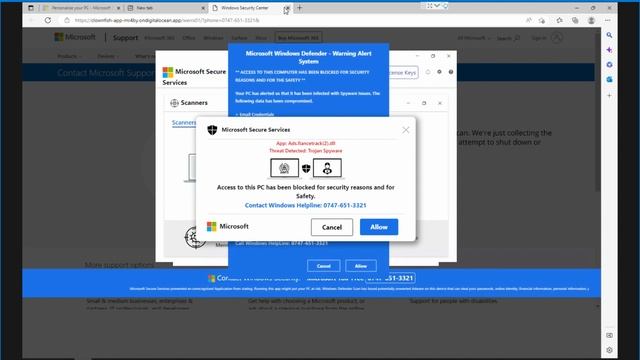Click Cancel on the blue Defender alert
The width and height of the screenshot is (640, 360).
click(324, 266)
